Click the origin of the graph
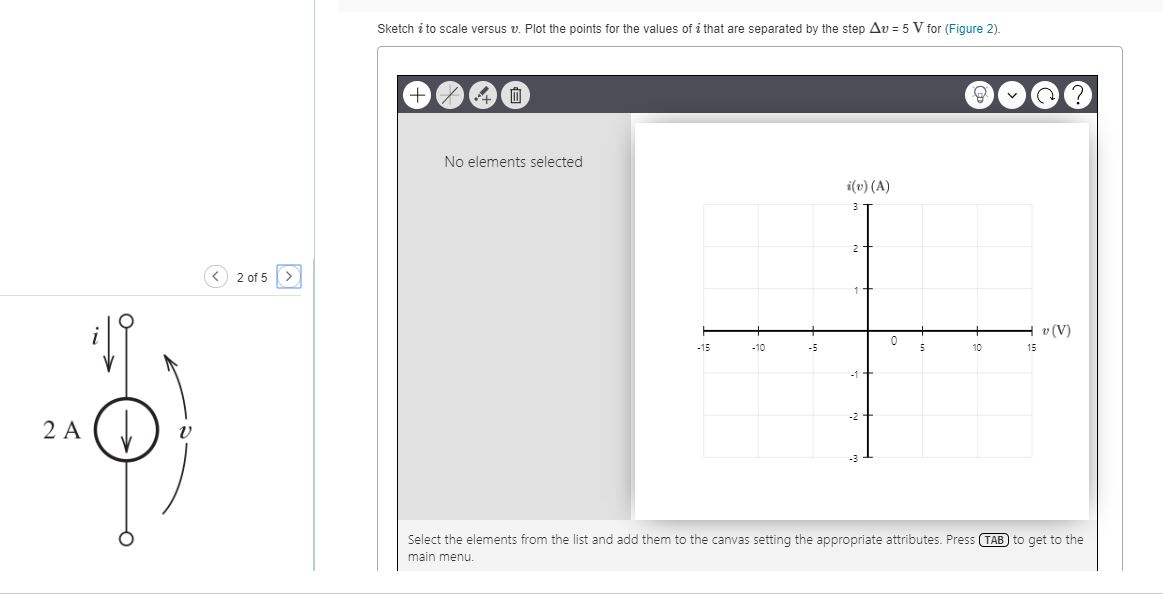The image size is (1163, 597). [869, 333]
